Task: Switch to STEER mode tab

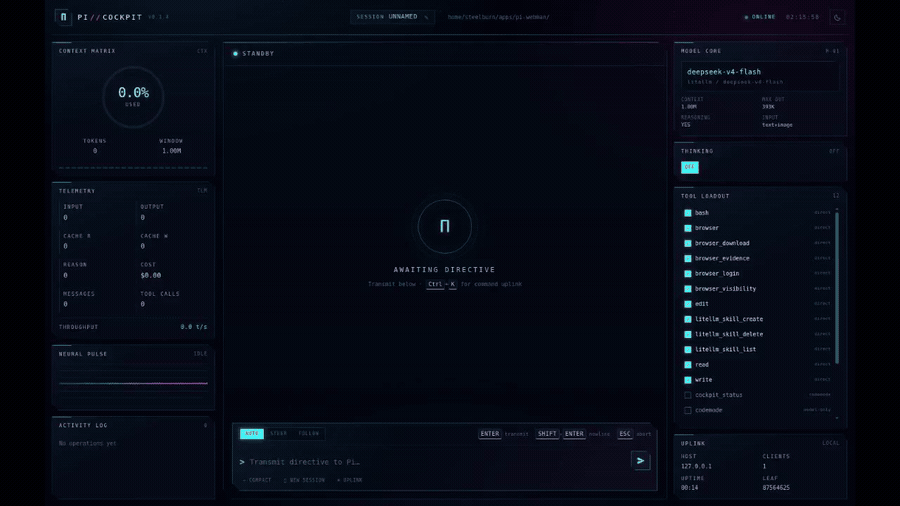Action: [278, 434]
